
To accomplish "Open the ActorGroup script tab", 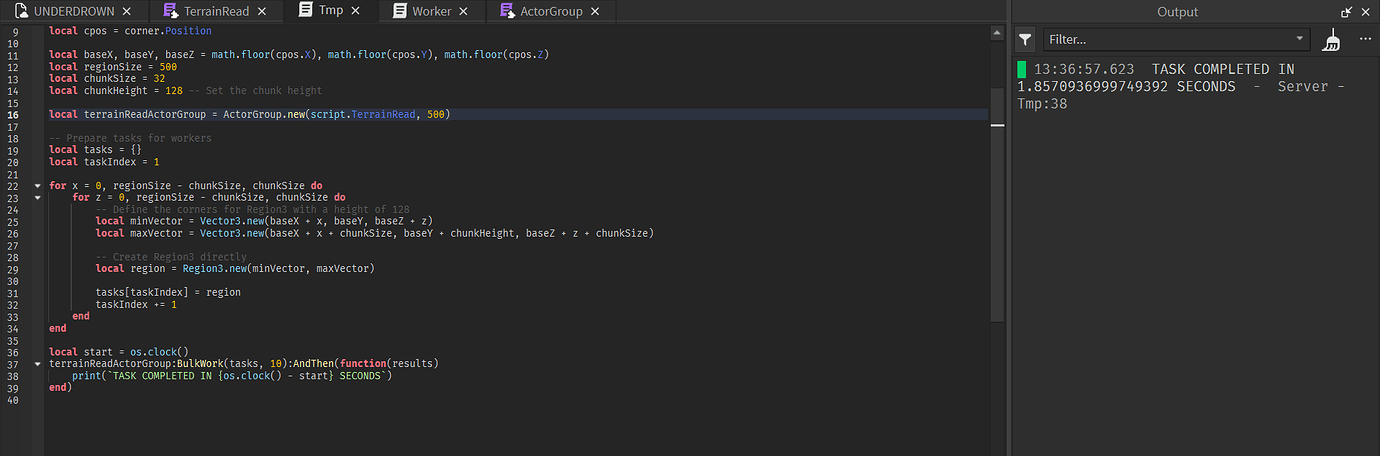I will point(551,12).
